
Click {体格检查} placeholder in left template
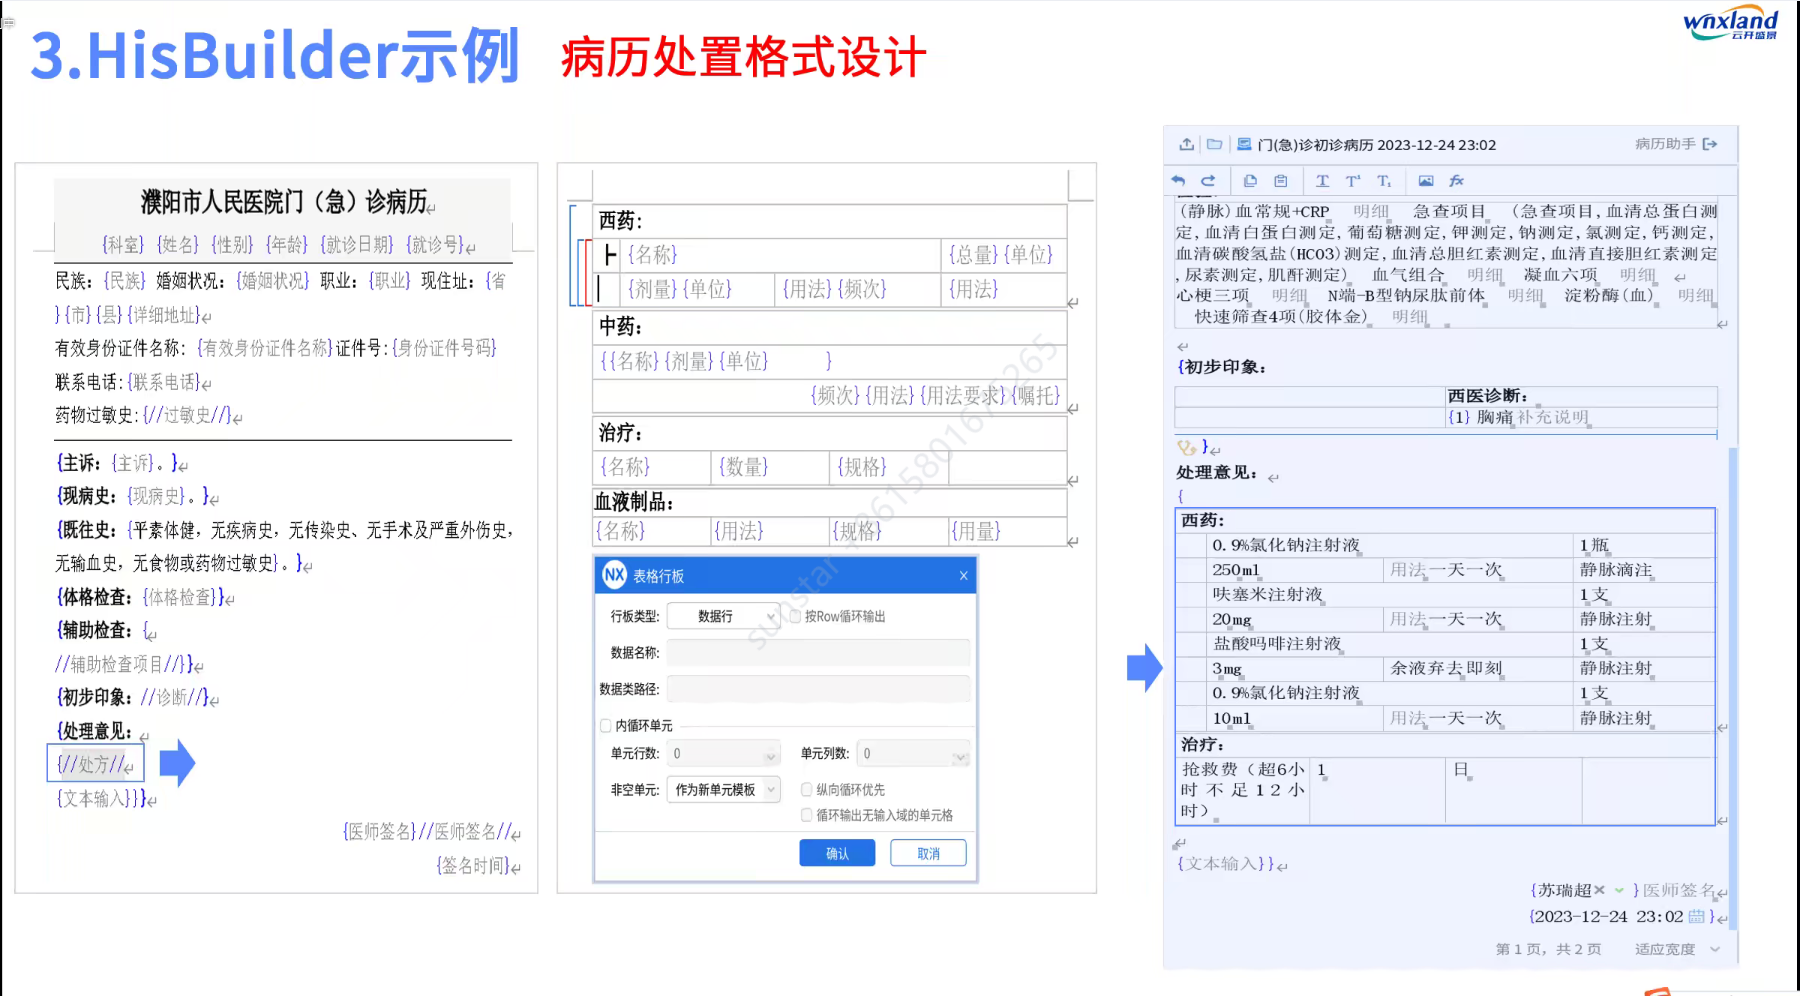pyautogui.click(x=179, y=597)
